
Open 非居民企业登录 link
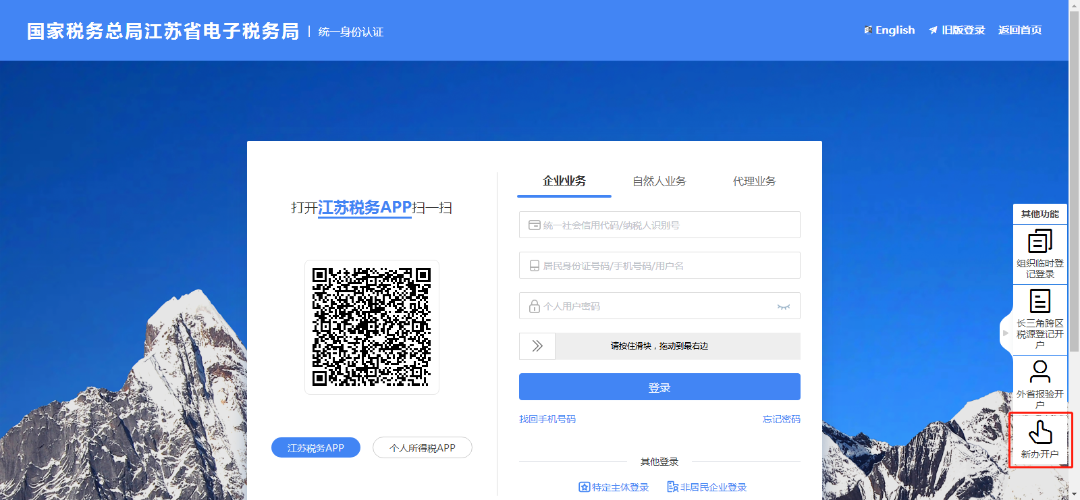pyautogui.click(x=707, y=487)
